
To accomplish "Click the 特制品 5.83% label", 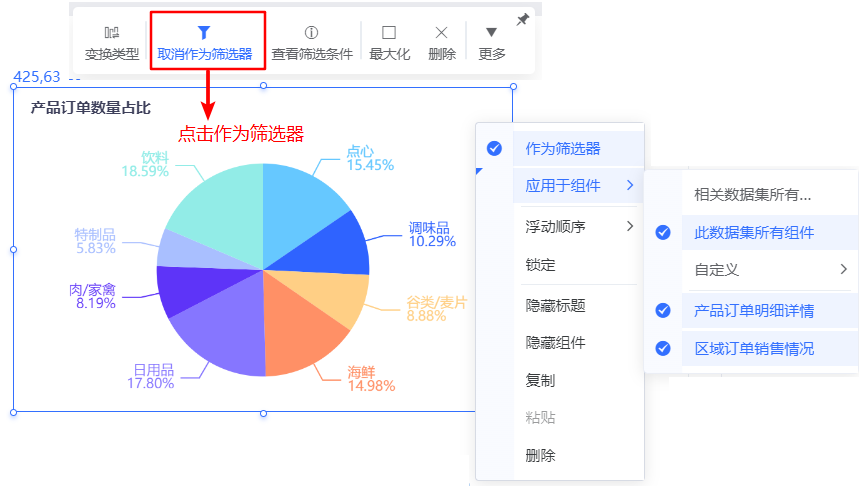I will point(95,242).
